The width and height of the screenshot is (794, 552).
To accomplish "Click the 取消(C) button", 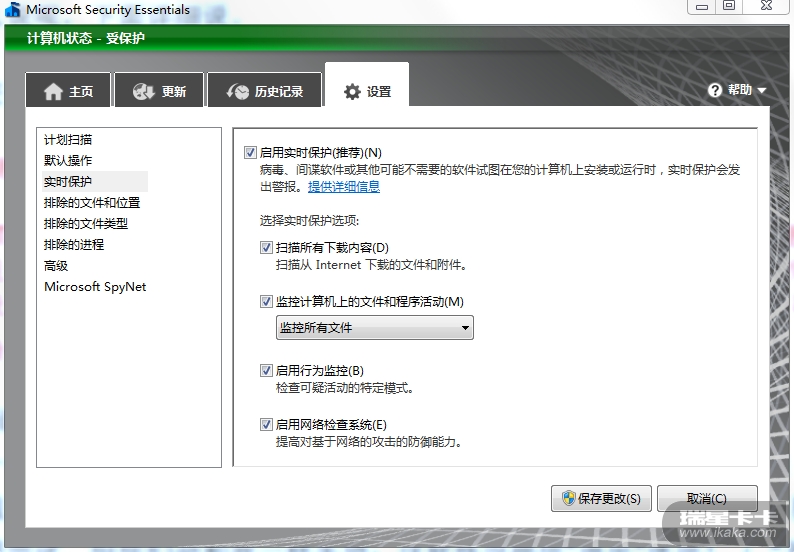I will (x=707, y=498).
